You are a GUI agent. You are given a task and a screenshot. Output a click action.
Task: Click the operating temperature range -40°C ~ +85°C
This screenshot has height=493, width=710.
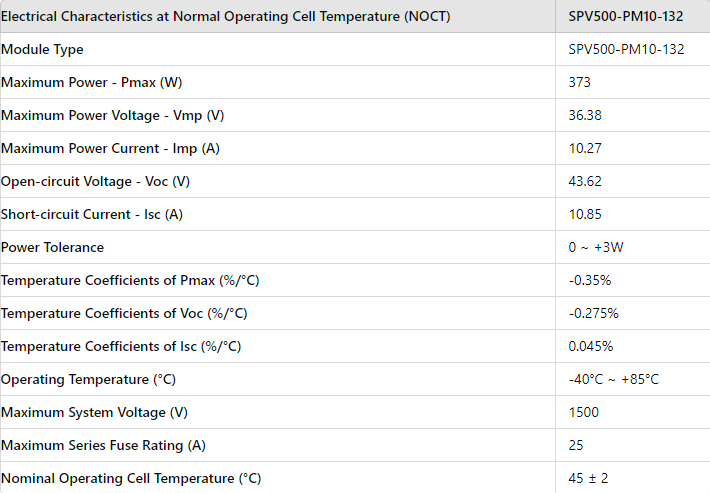614,379
